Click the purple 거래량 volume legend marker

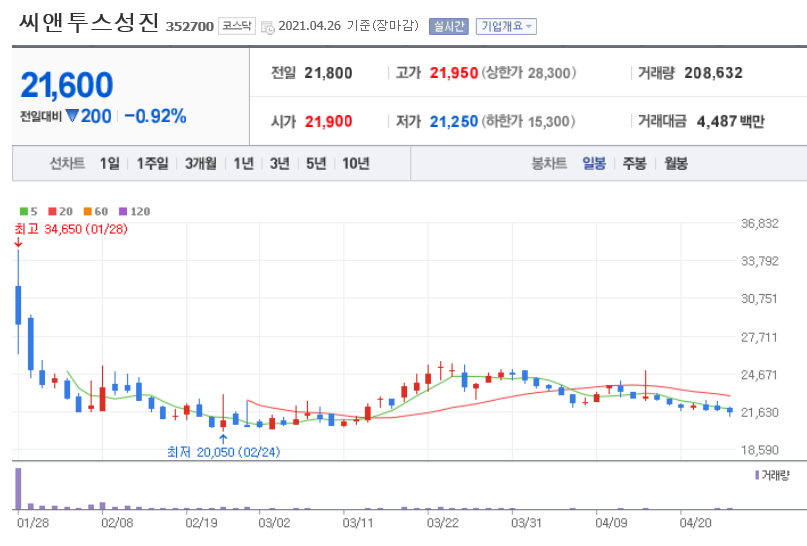[757, 474]
